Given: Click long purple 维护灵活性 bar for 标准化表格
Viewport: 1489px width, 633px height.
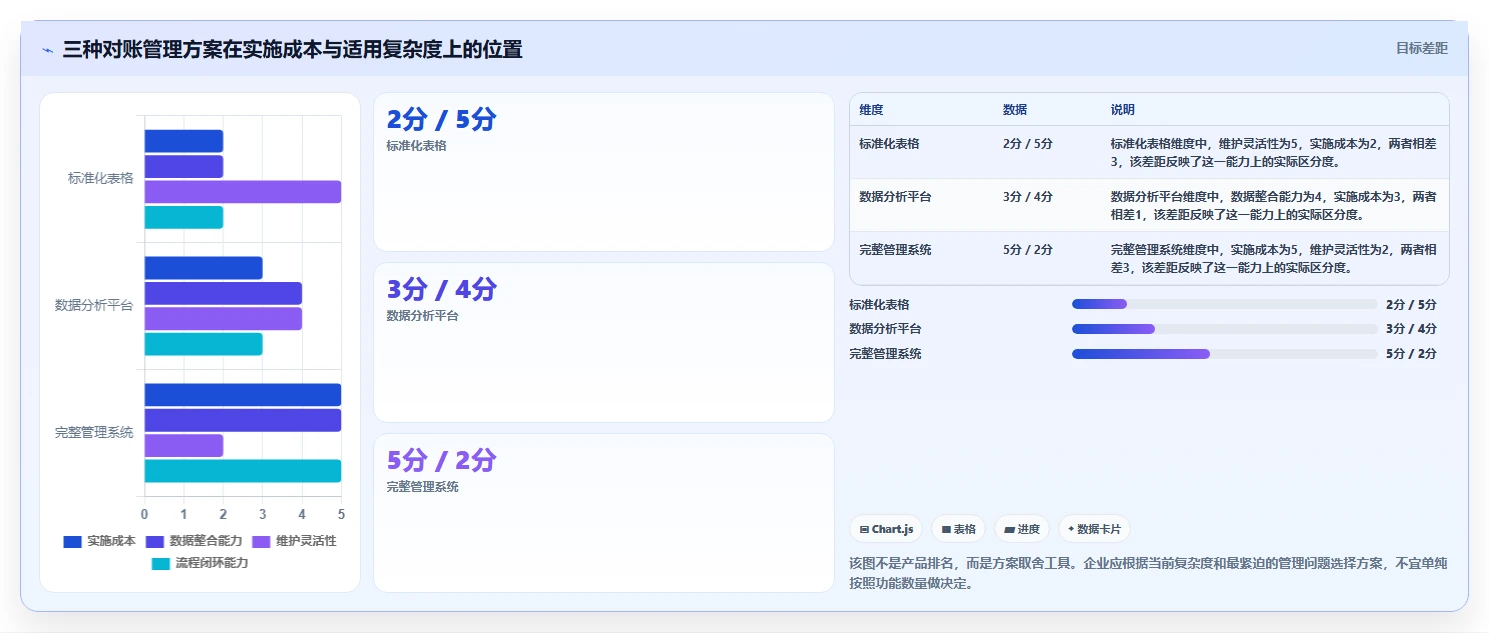Looking at the screenshot, I should pos(243,192).
